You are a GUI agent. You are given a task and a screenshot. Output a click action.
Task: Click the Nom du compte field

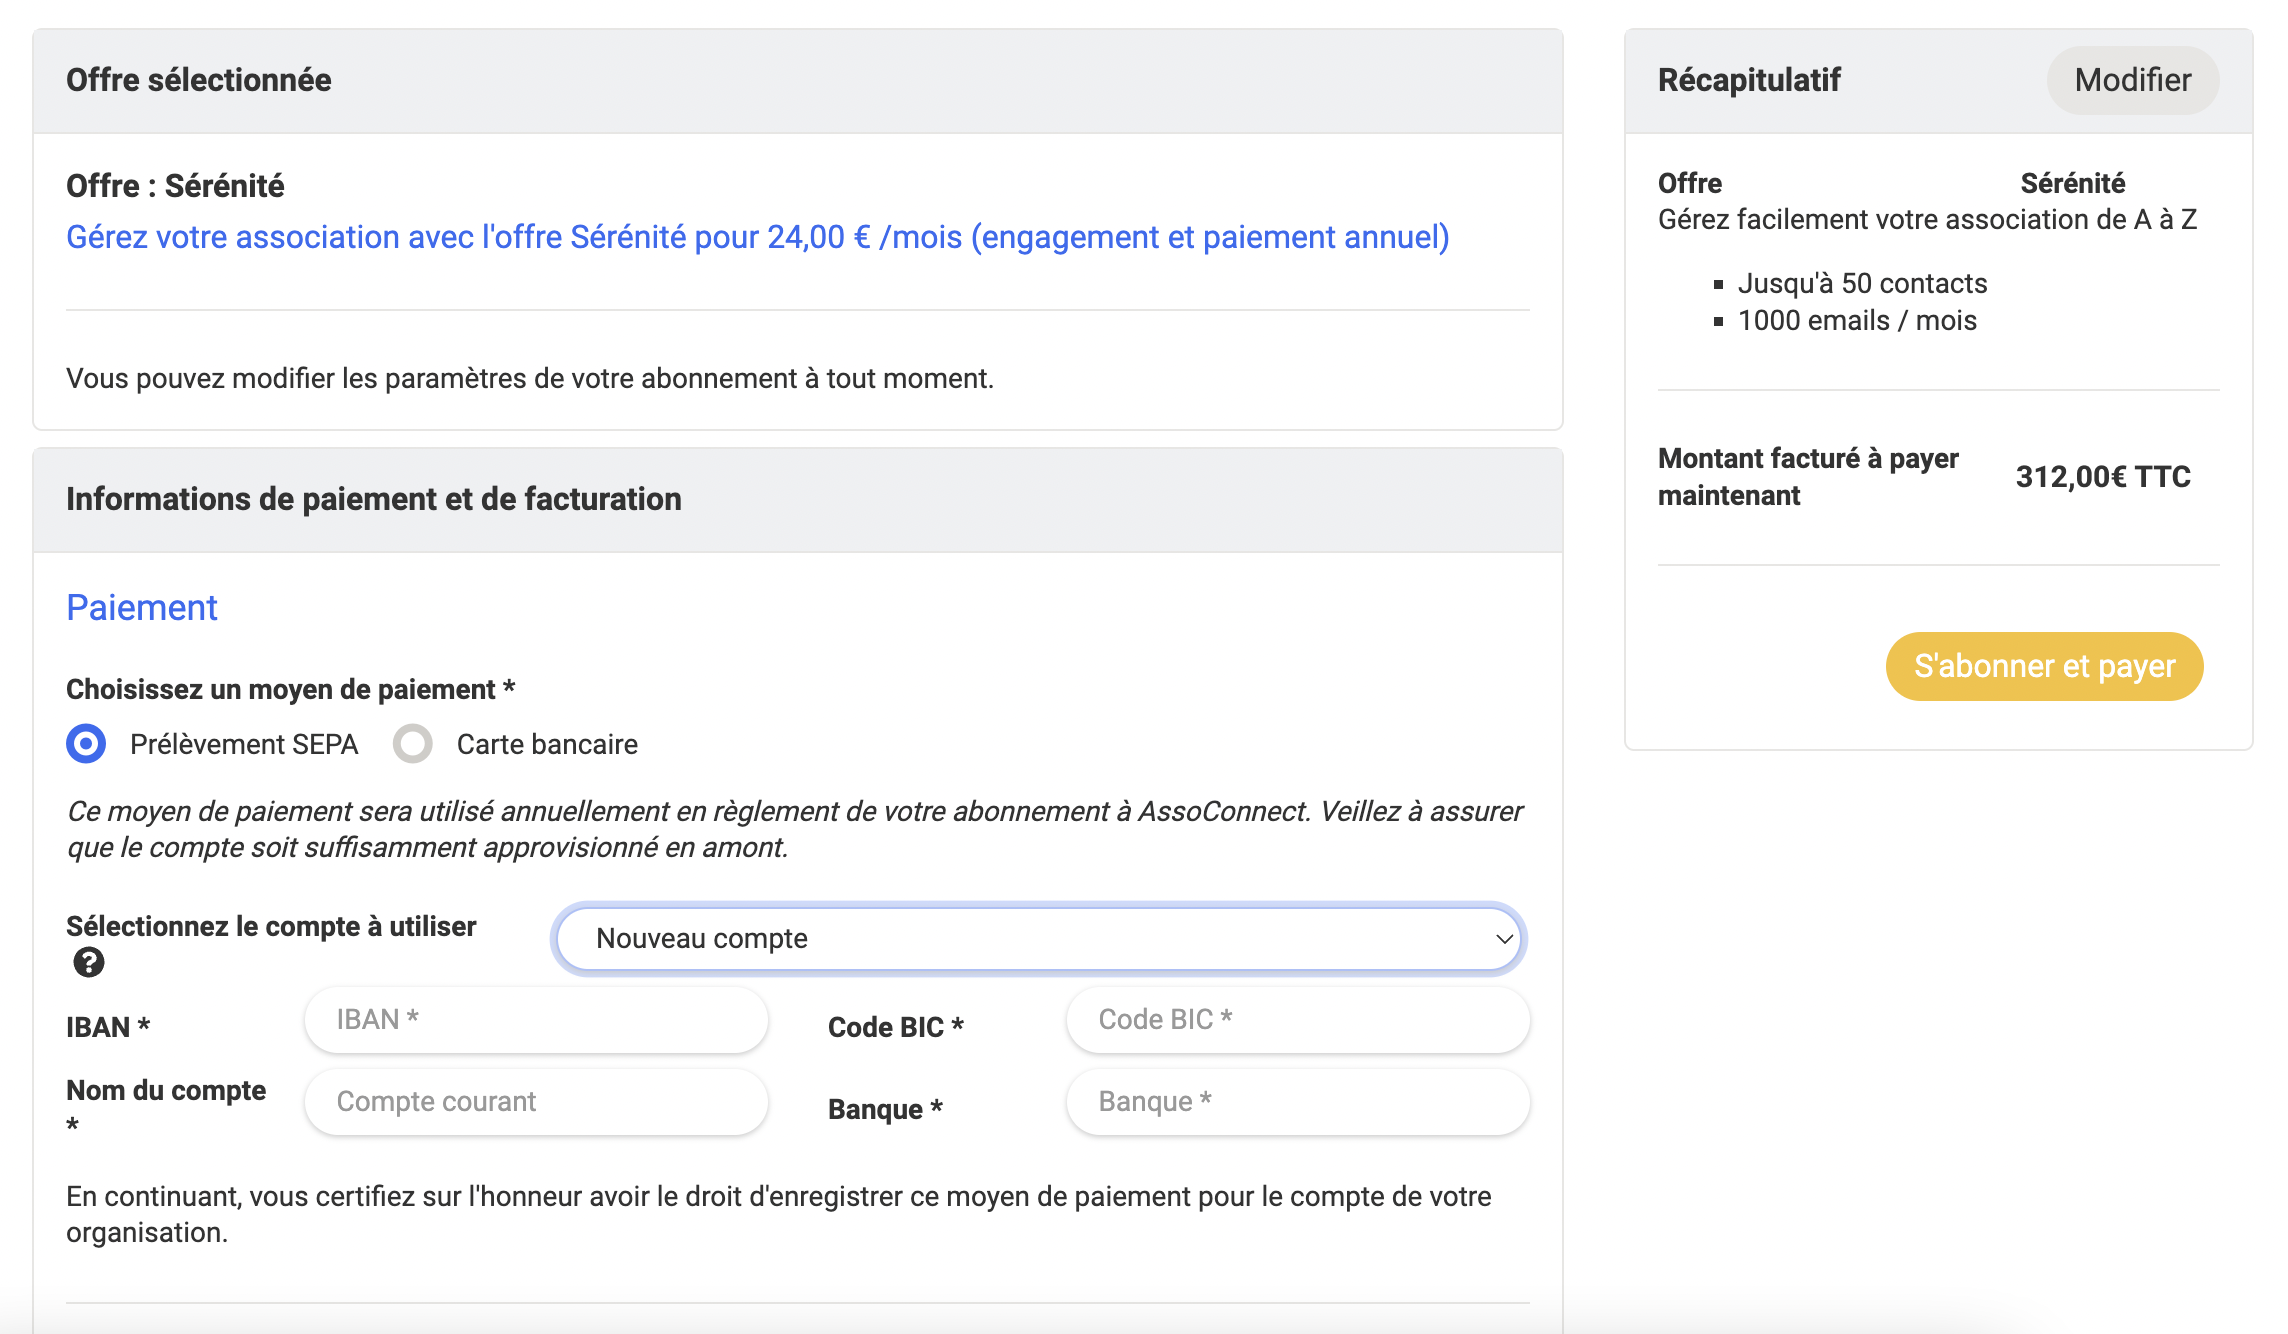coord(536,1102)
